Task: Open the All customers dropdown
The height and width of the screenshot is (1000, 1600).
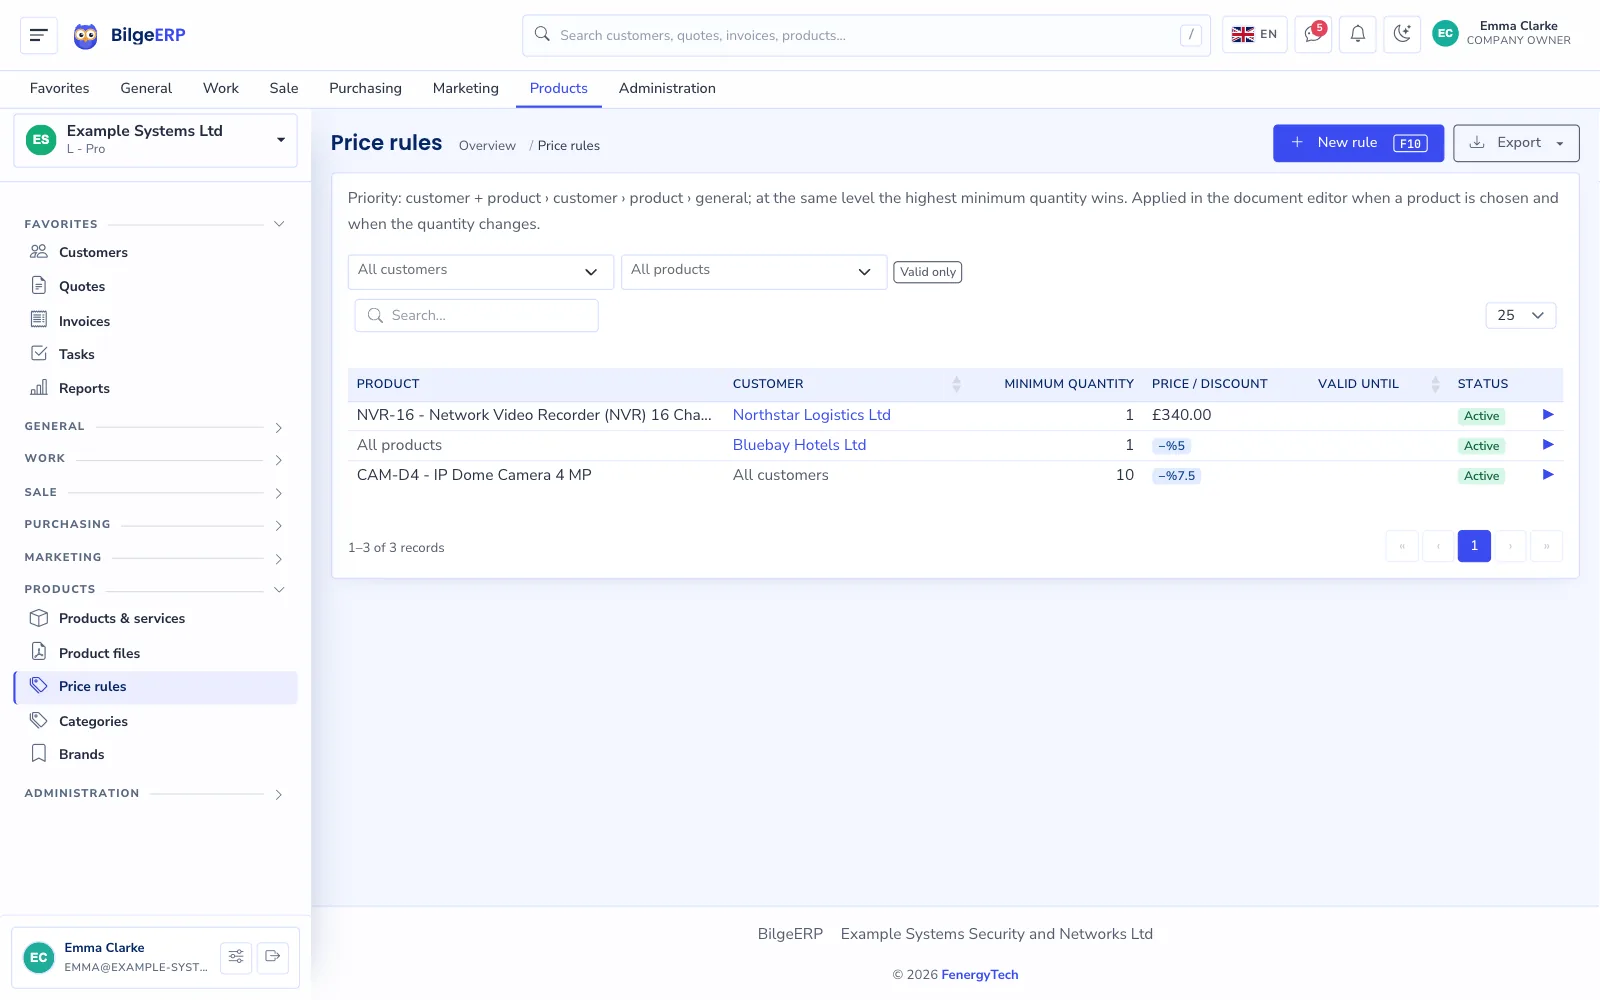Action: tap(480, 272)
